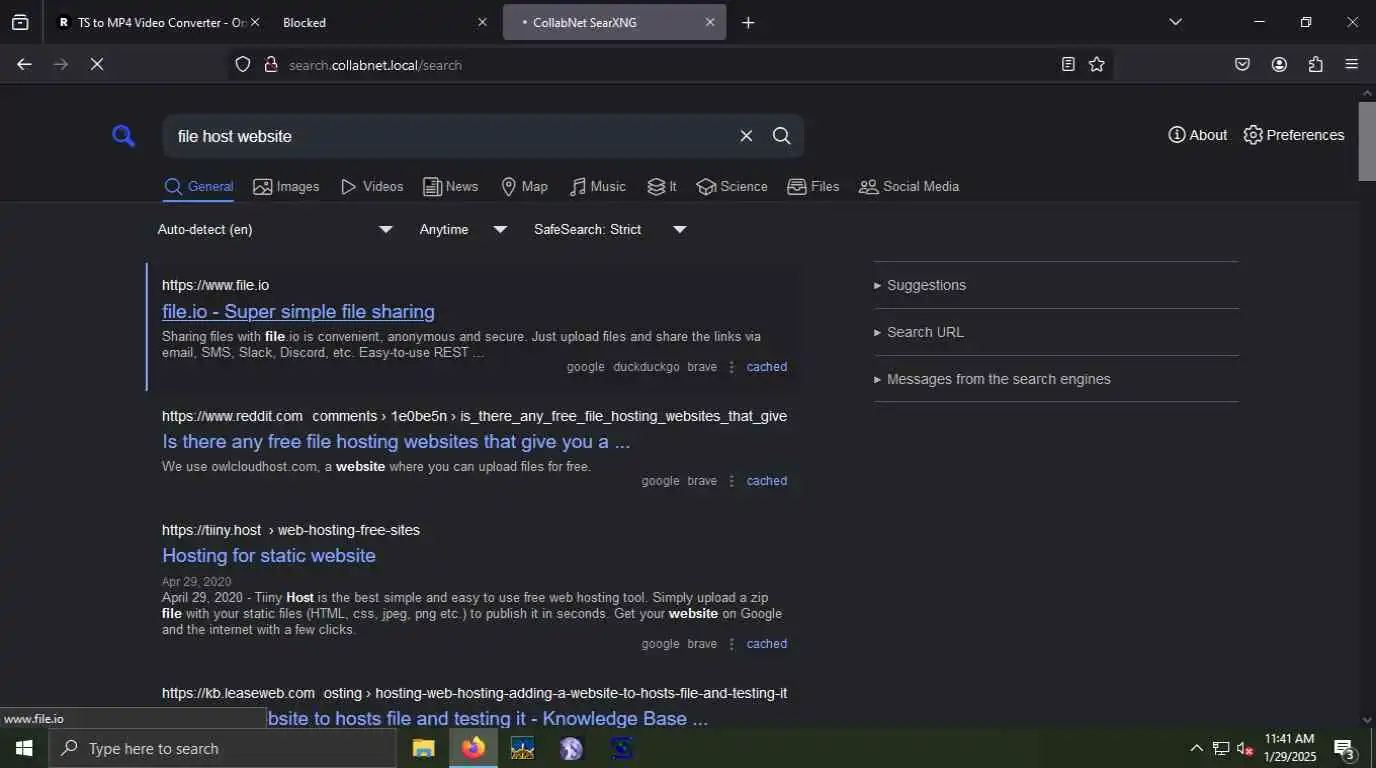Click https://www.file.io URL text
The height and width of the screenshot is (768, 1376).
pyautogui.click(x=215, y=286)
